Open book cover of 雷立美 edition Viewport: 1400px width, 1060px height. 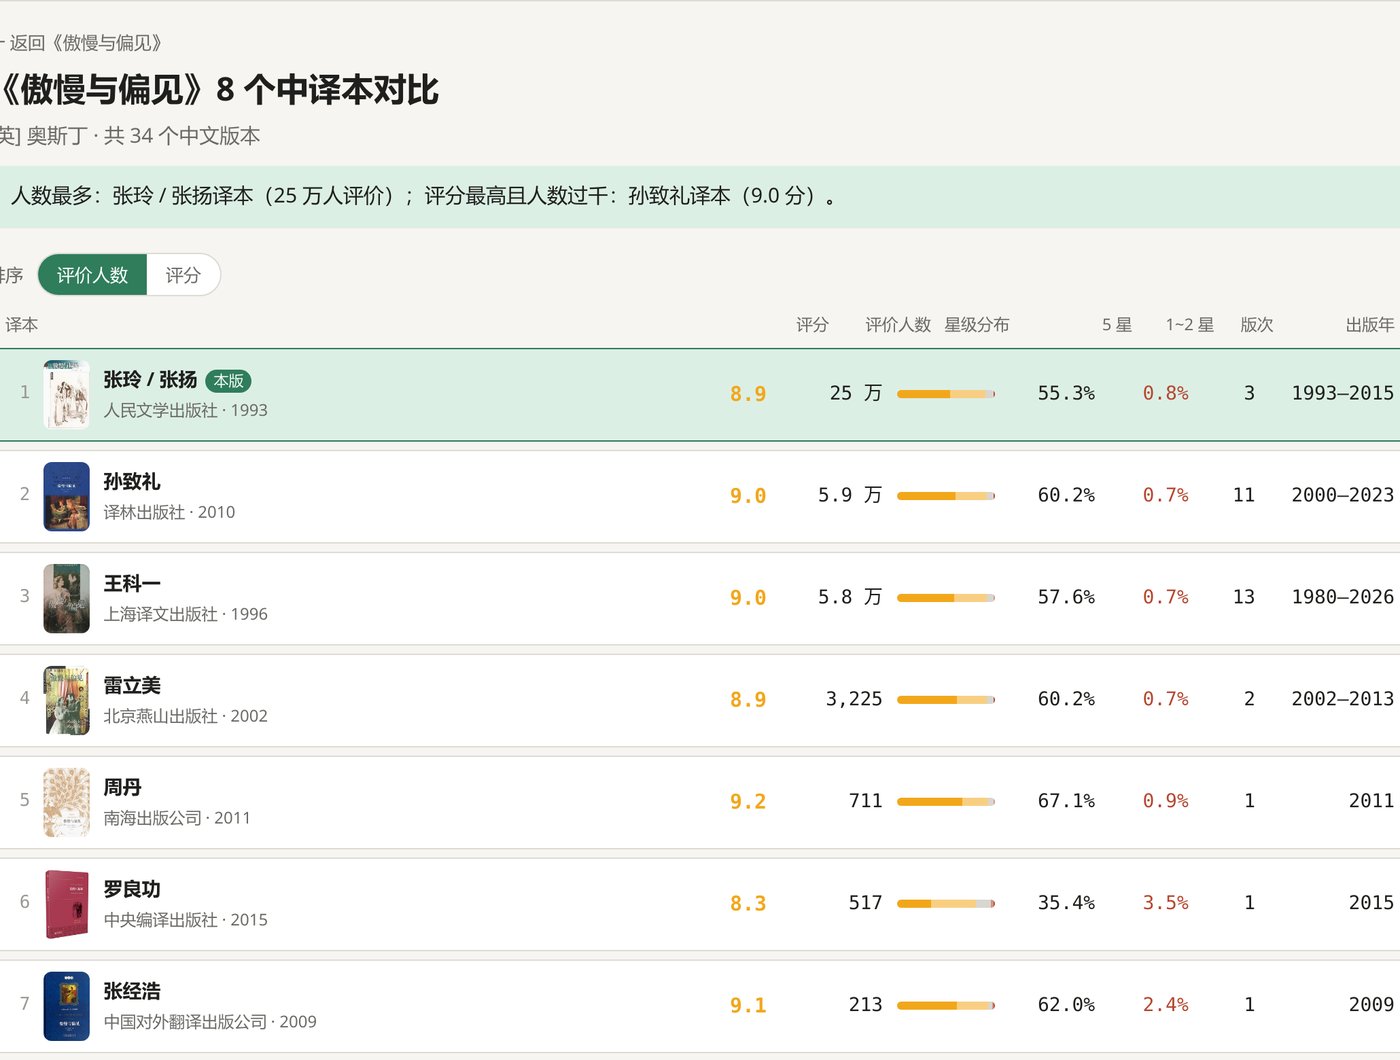(x=67, y=700)
